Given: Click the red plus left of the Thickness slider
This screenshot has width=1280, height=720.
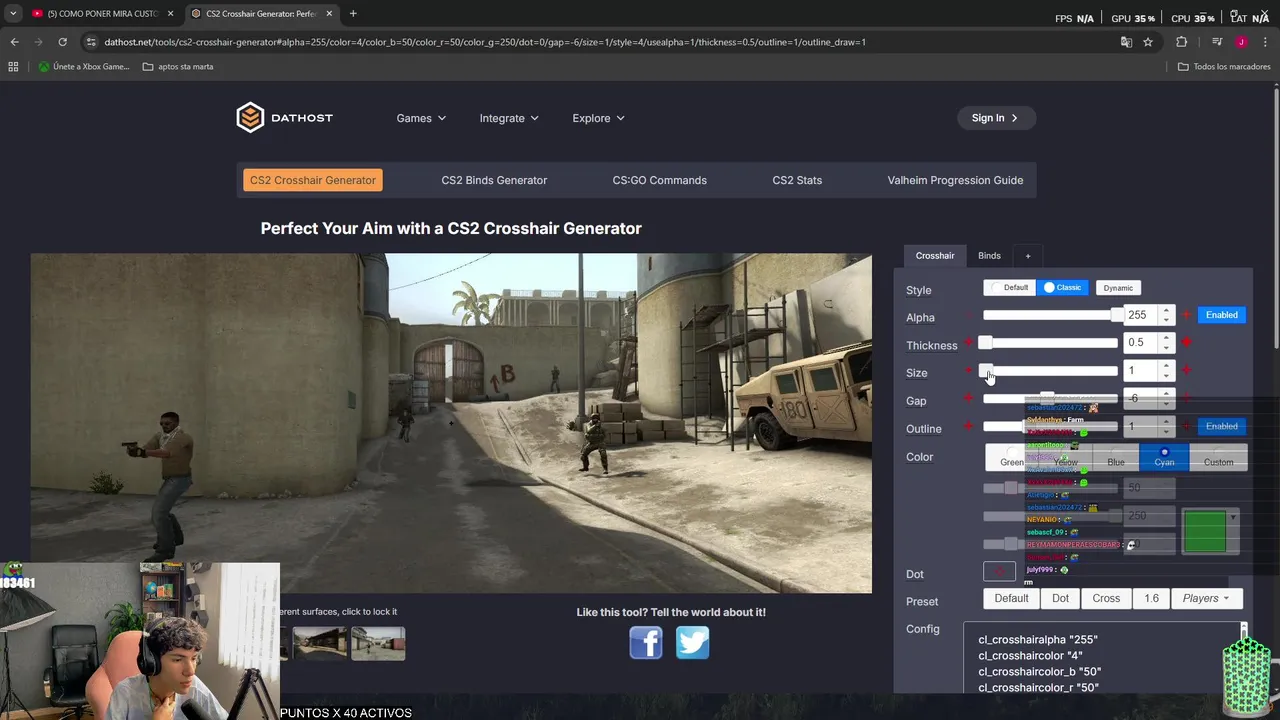Looking at the screenshot, I should [968, 343].
